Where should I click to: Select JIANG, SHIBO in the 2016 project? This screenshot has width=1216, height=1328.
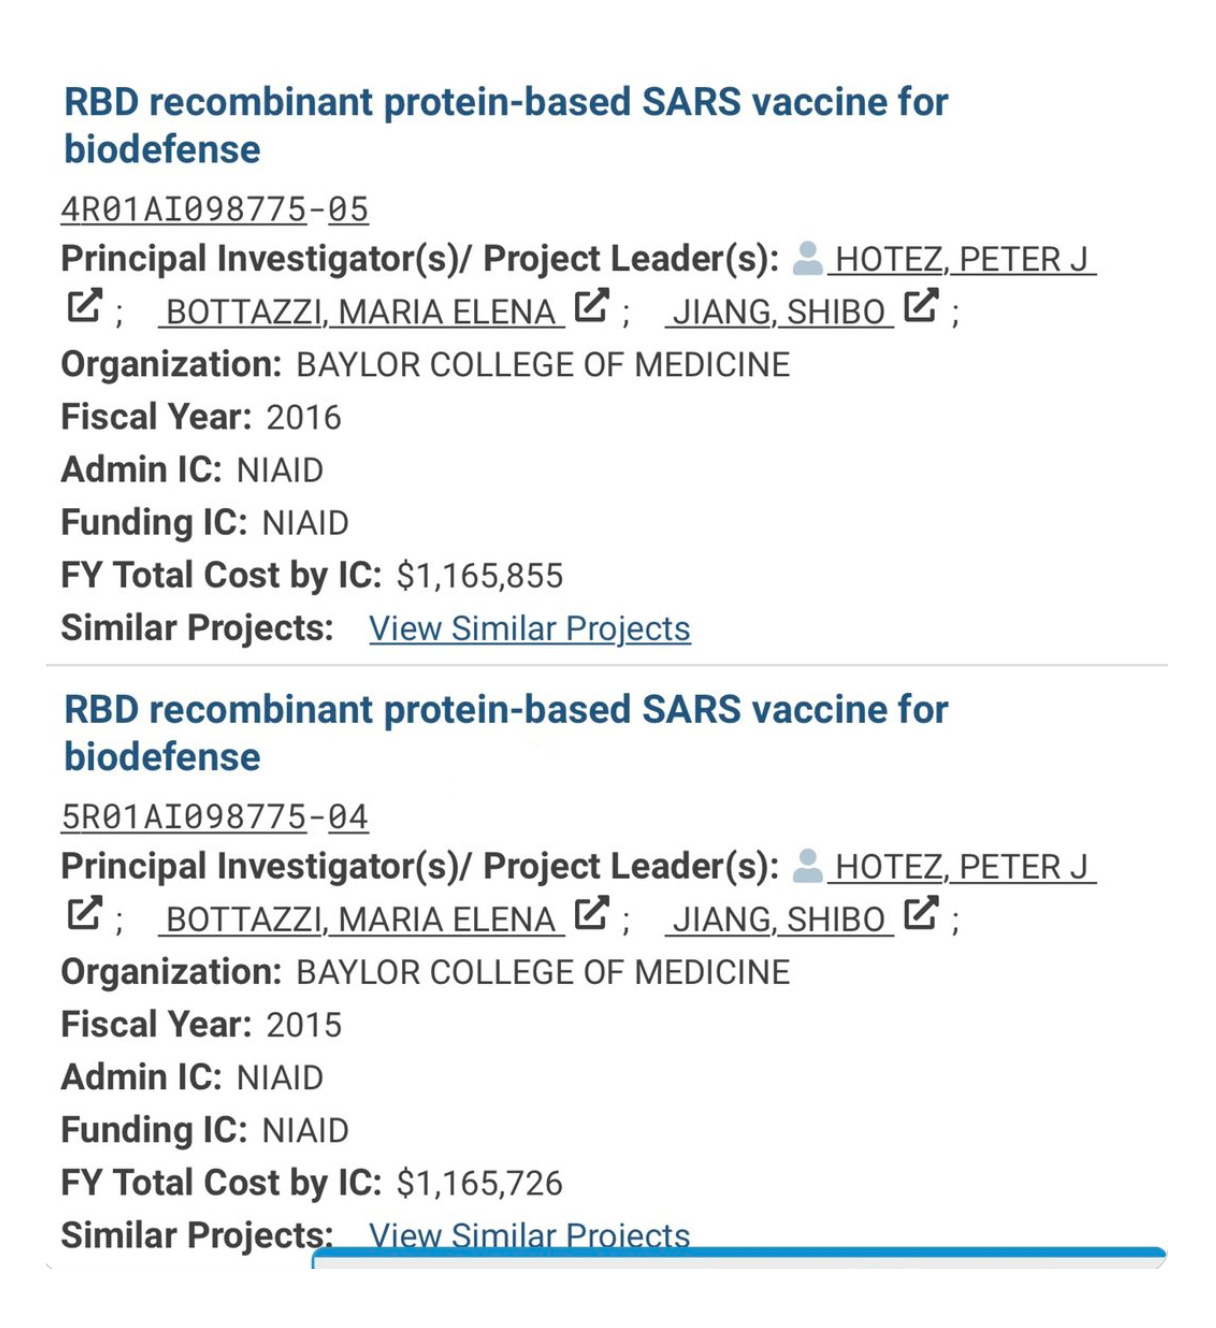click(779, 312)
